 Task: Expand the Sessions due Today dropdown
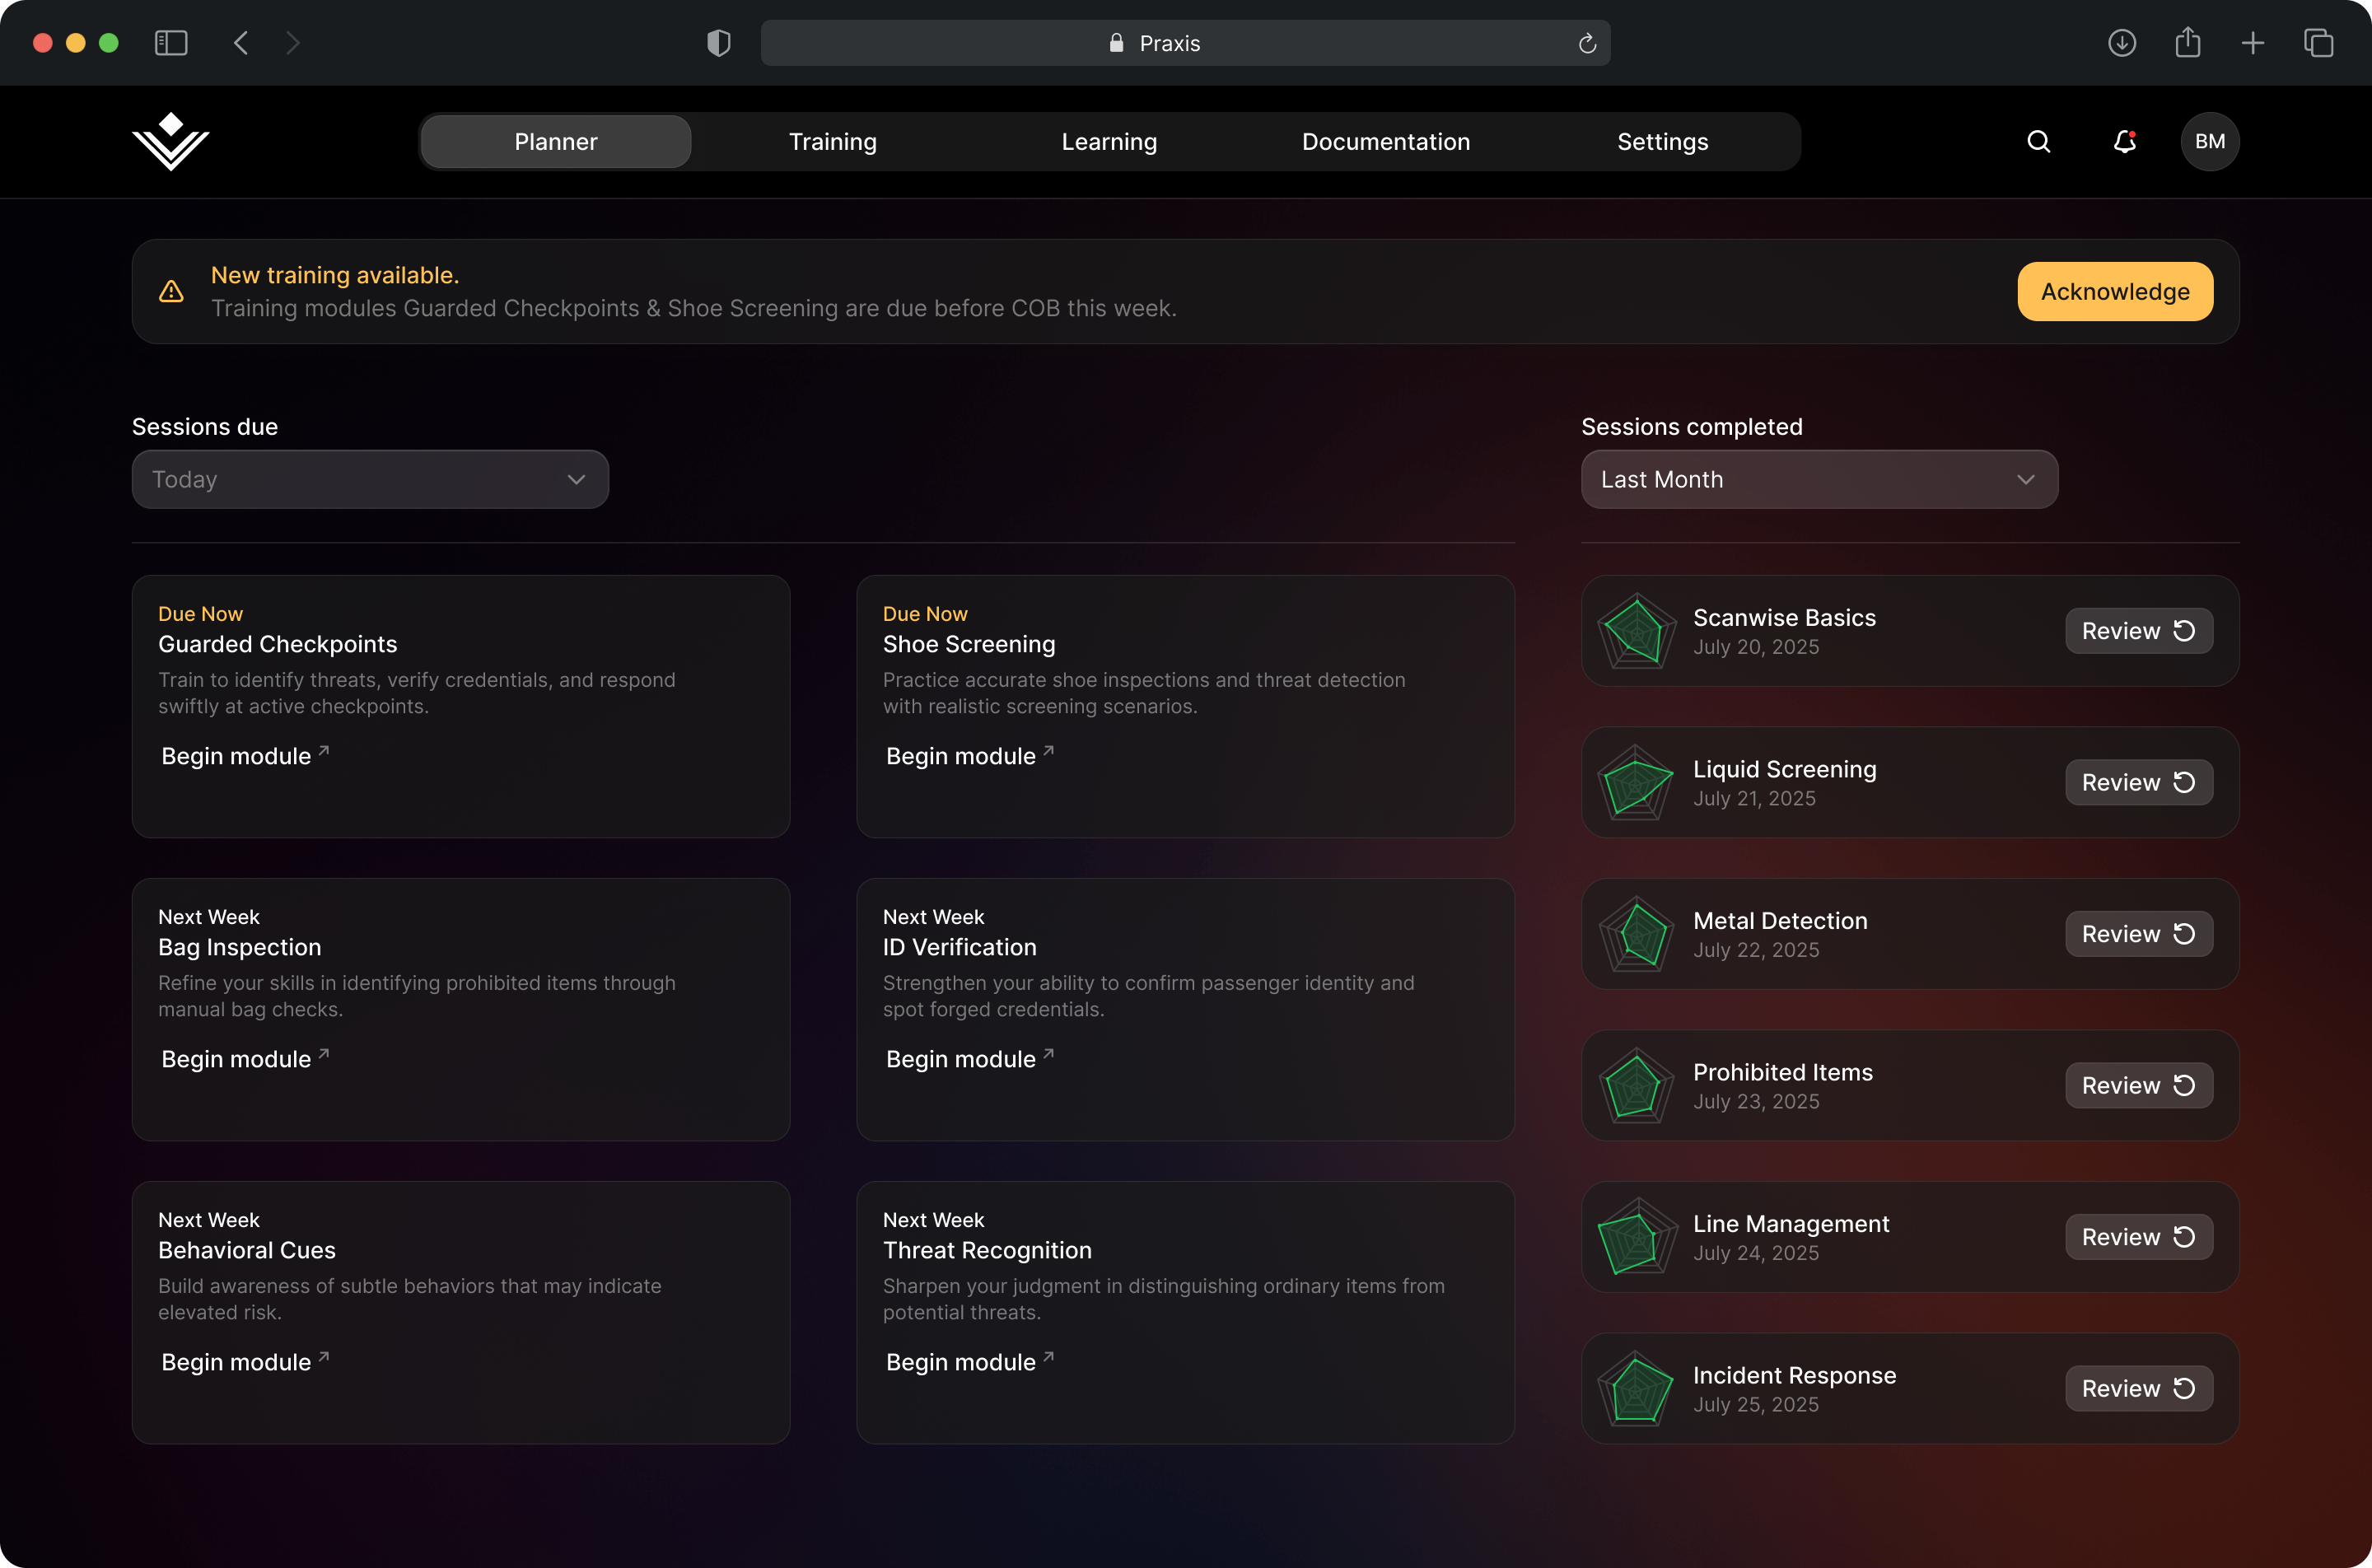click(370, 479)
